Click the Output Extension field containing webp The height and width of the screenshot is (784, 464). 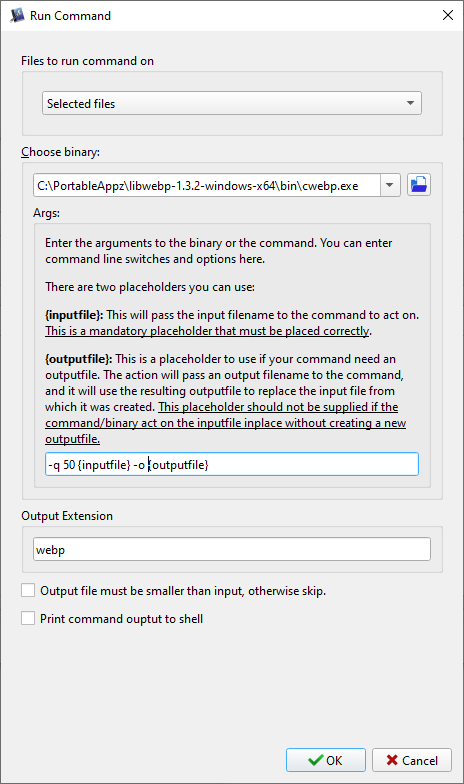point(232,550)
